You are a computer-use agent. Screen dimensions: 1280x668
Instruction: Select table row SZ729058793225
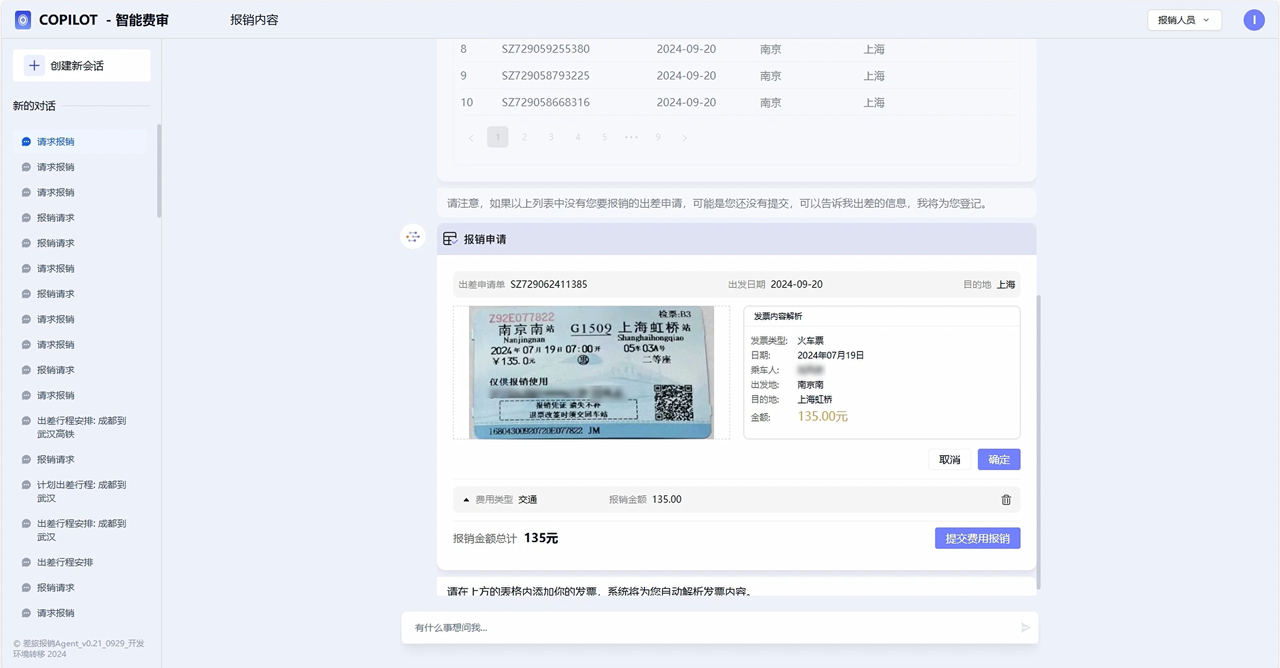point(736,76)
